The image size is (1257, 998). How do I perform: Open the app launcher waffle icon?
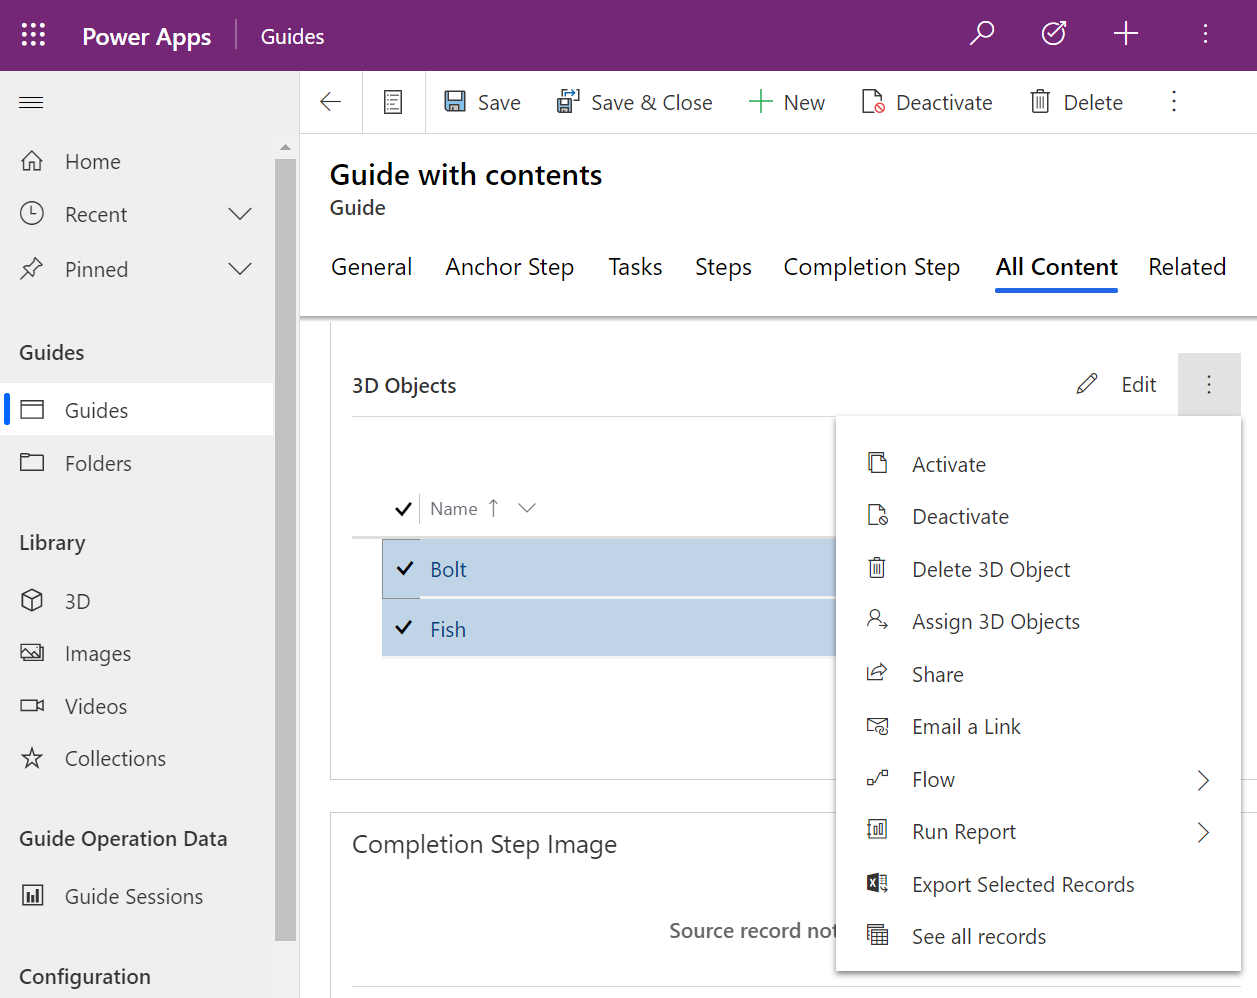pos(33,35)
